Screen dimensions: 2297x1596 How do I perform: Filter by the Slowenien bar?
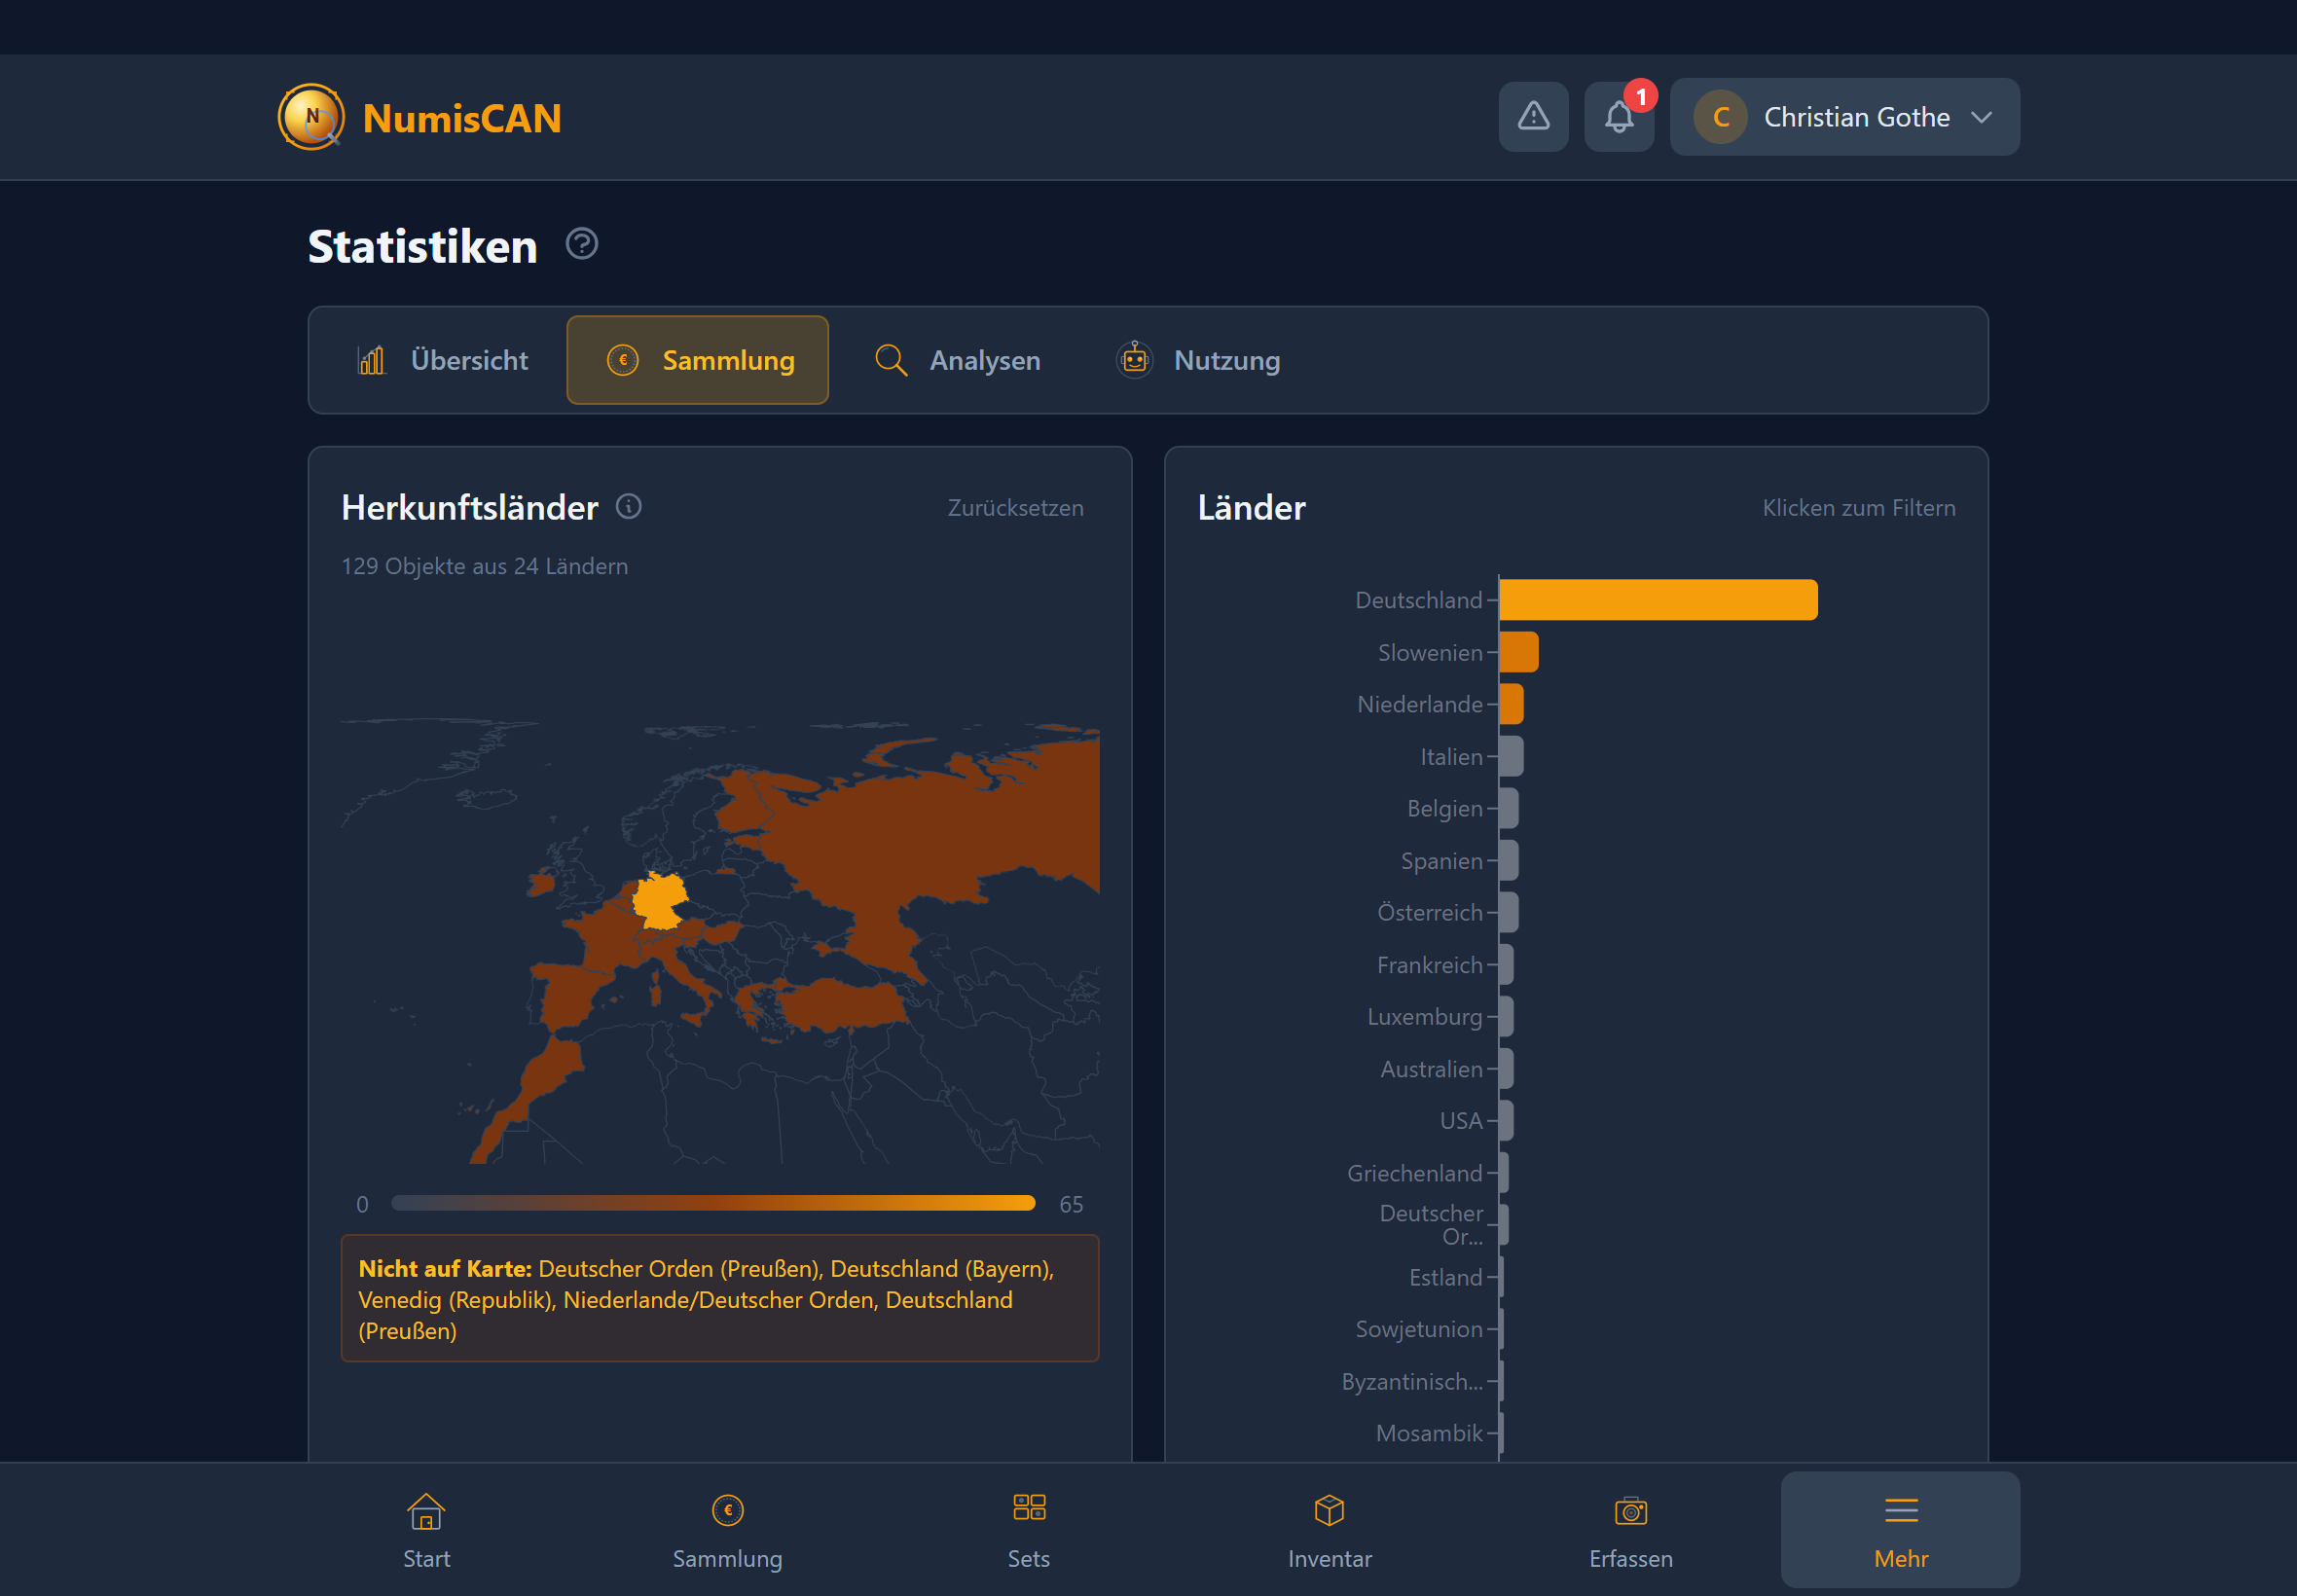tap(1517, 652)
